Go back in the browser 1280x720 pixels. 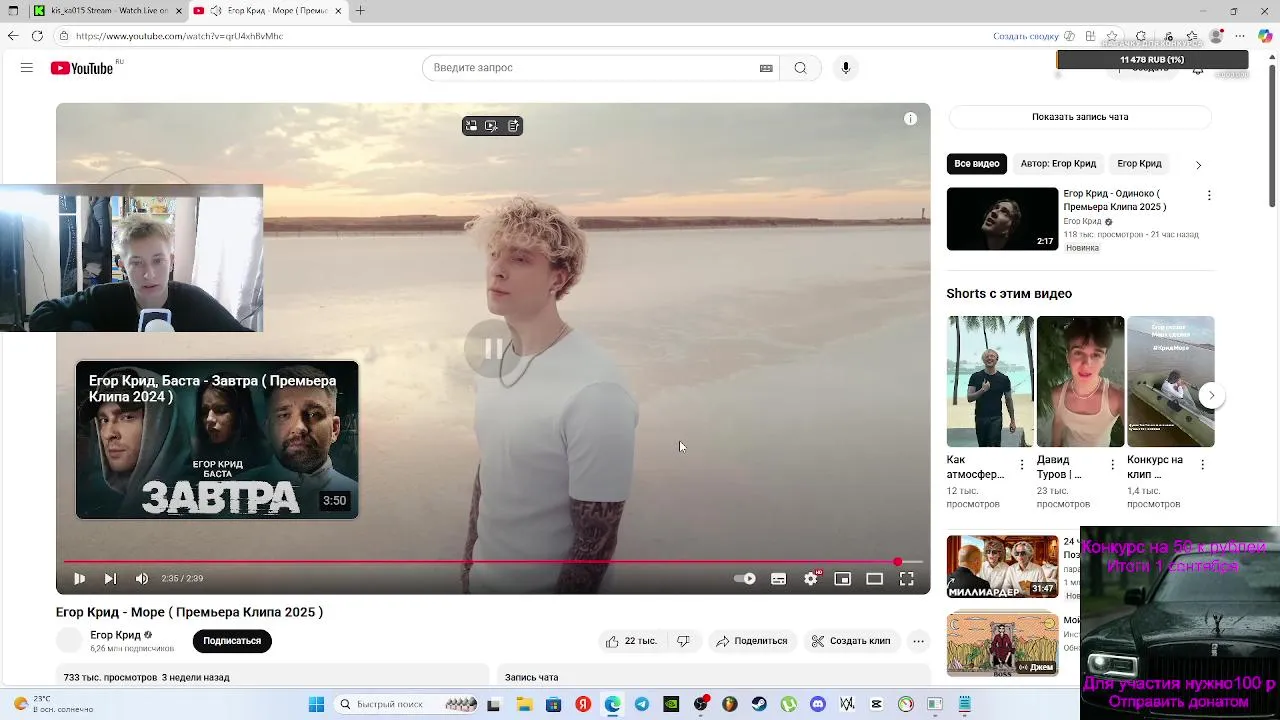tap(13, 36)
